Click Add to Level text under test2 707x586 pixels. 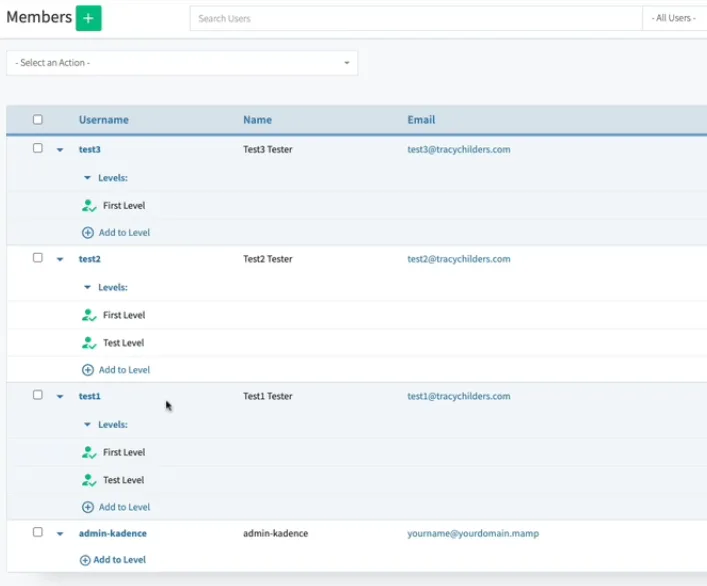[x=124, y=370]
